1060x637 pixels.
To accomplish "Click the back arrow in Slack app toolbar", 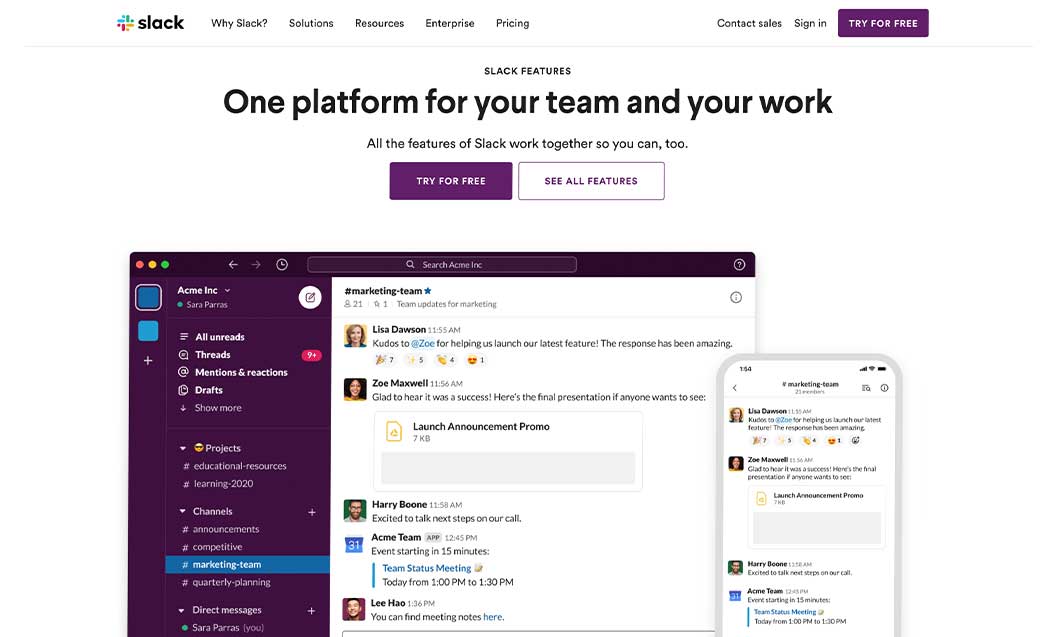I will point(233,264).
